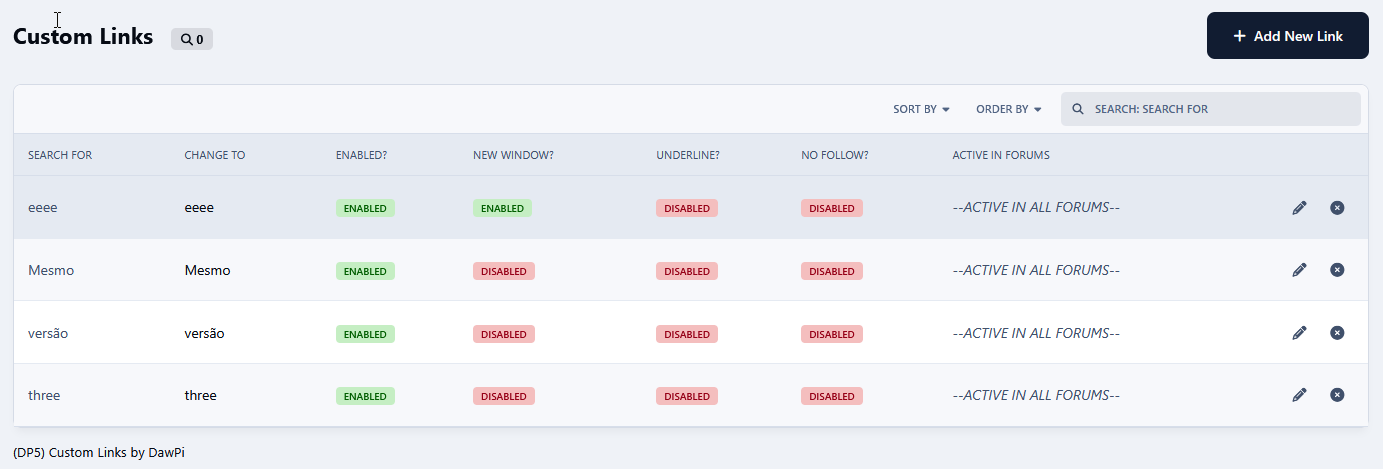This screenshot has width=1383, height=469.
Task: Toggle New Window badge for Mesmo row
Action: click(x=503, y=271)
